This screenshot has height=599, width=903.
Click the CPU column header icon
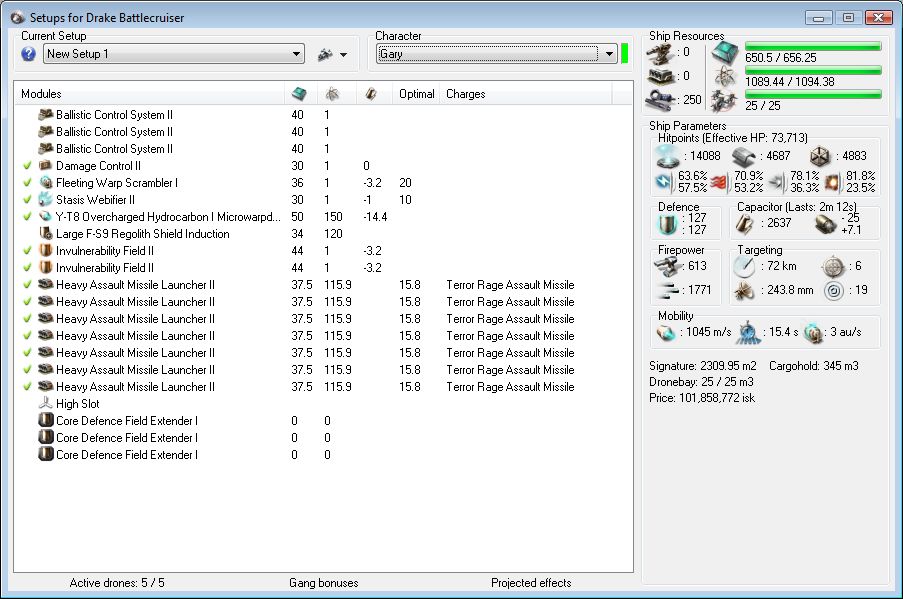(x=299, y=93)
